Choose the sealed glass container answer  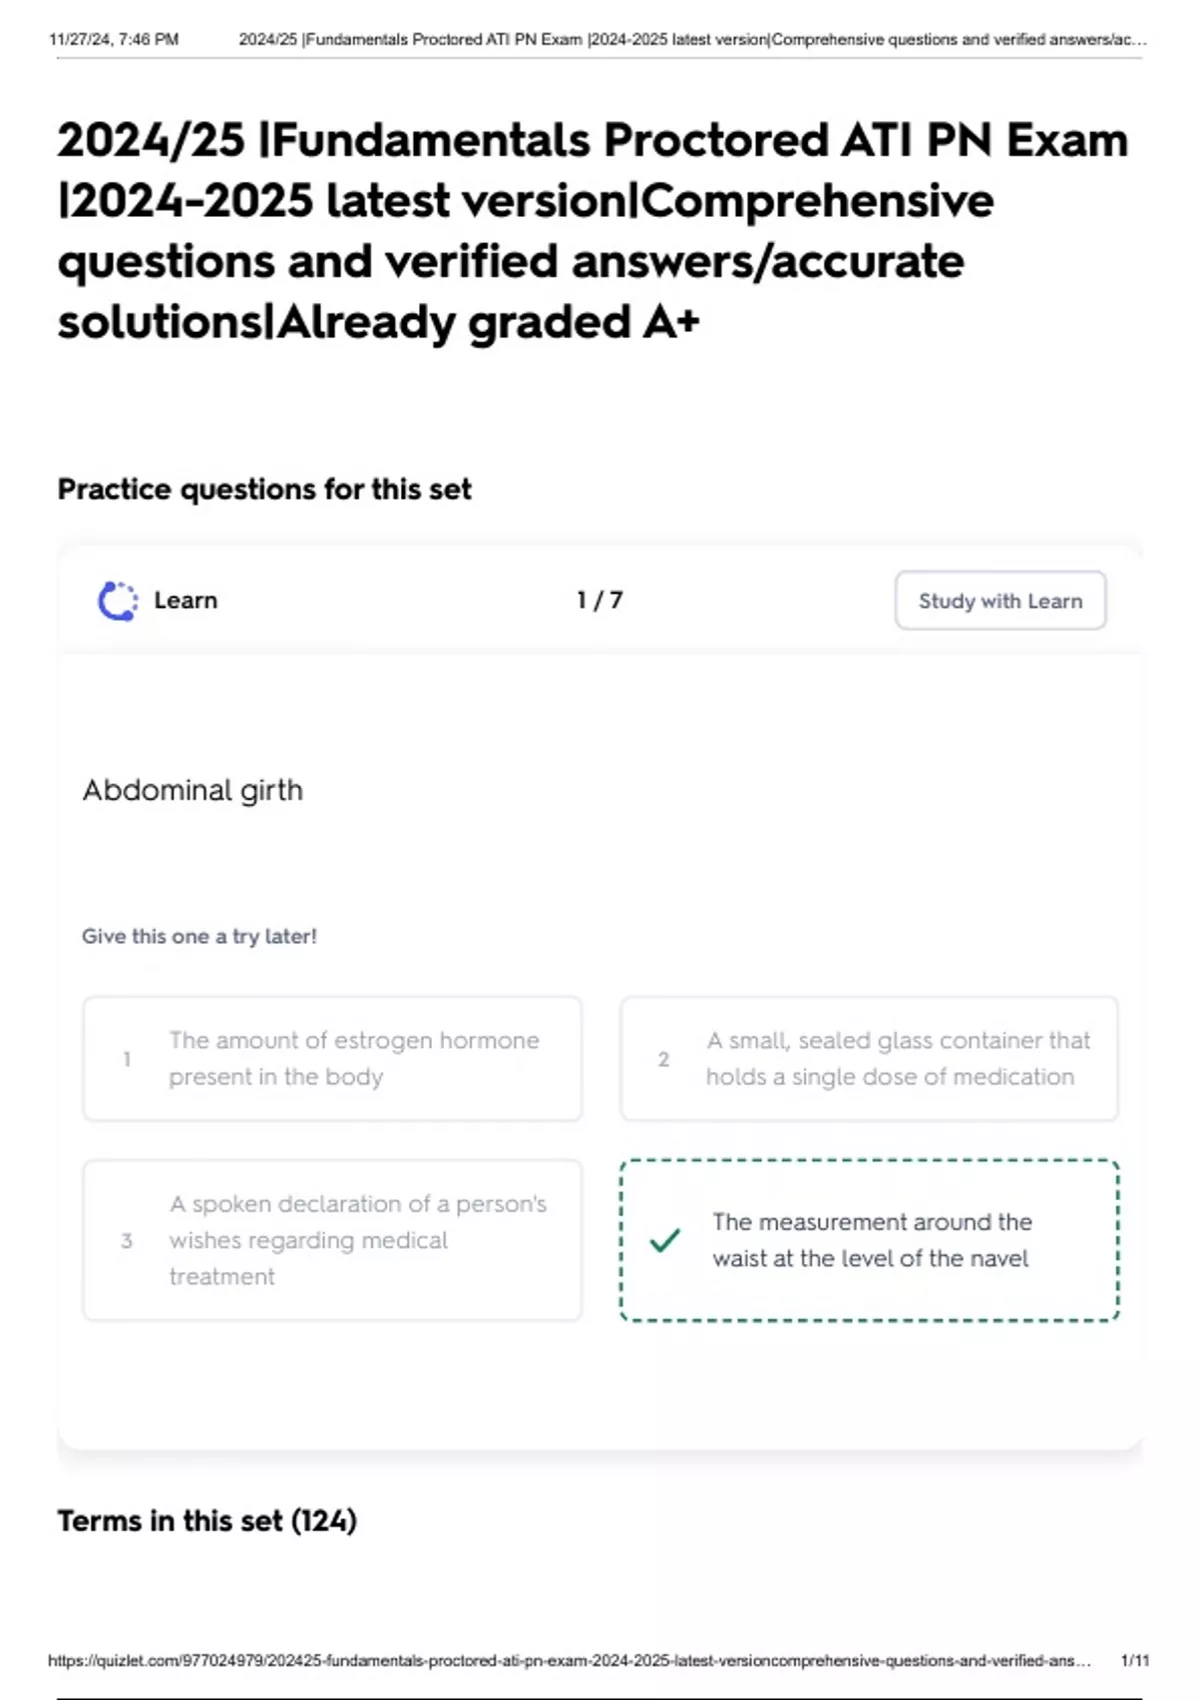click(x=897, y=1058)
